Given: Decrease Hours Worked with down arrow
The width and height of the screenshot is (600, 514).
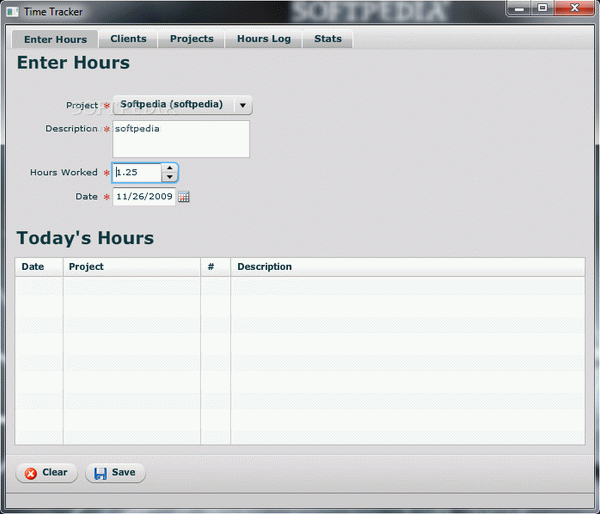Looking at the screenshot, I should pyautogui.click(x=169, y=177).
